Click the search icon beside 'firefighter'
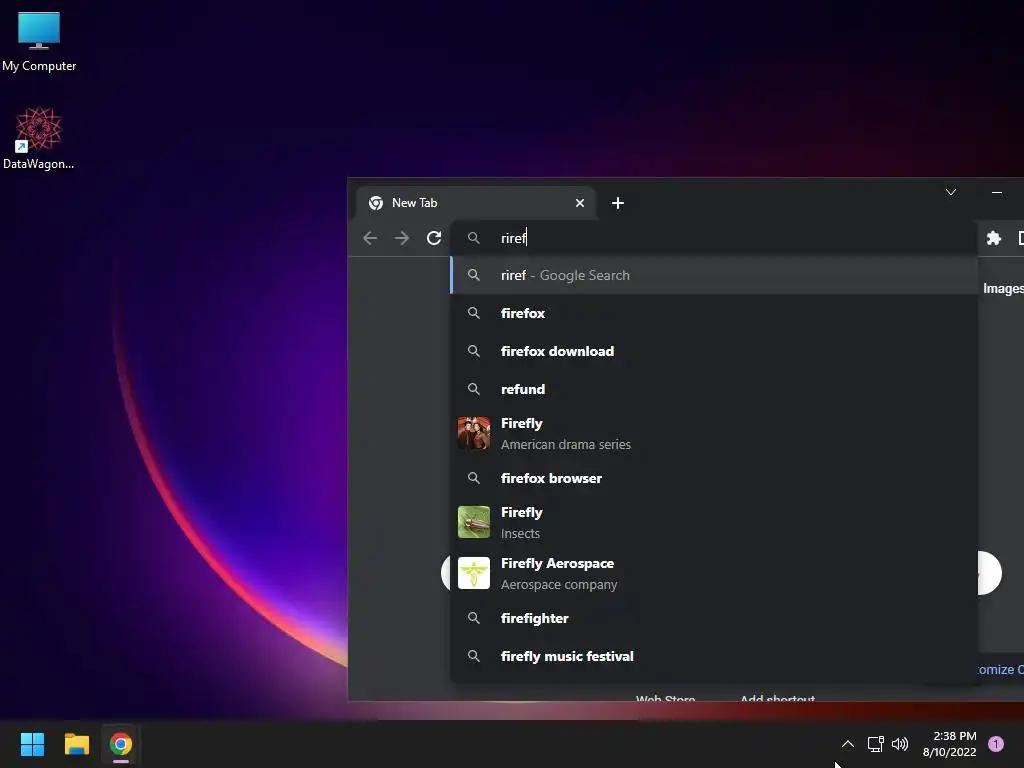 point(473,618)
